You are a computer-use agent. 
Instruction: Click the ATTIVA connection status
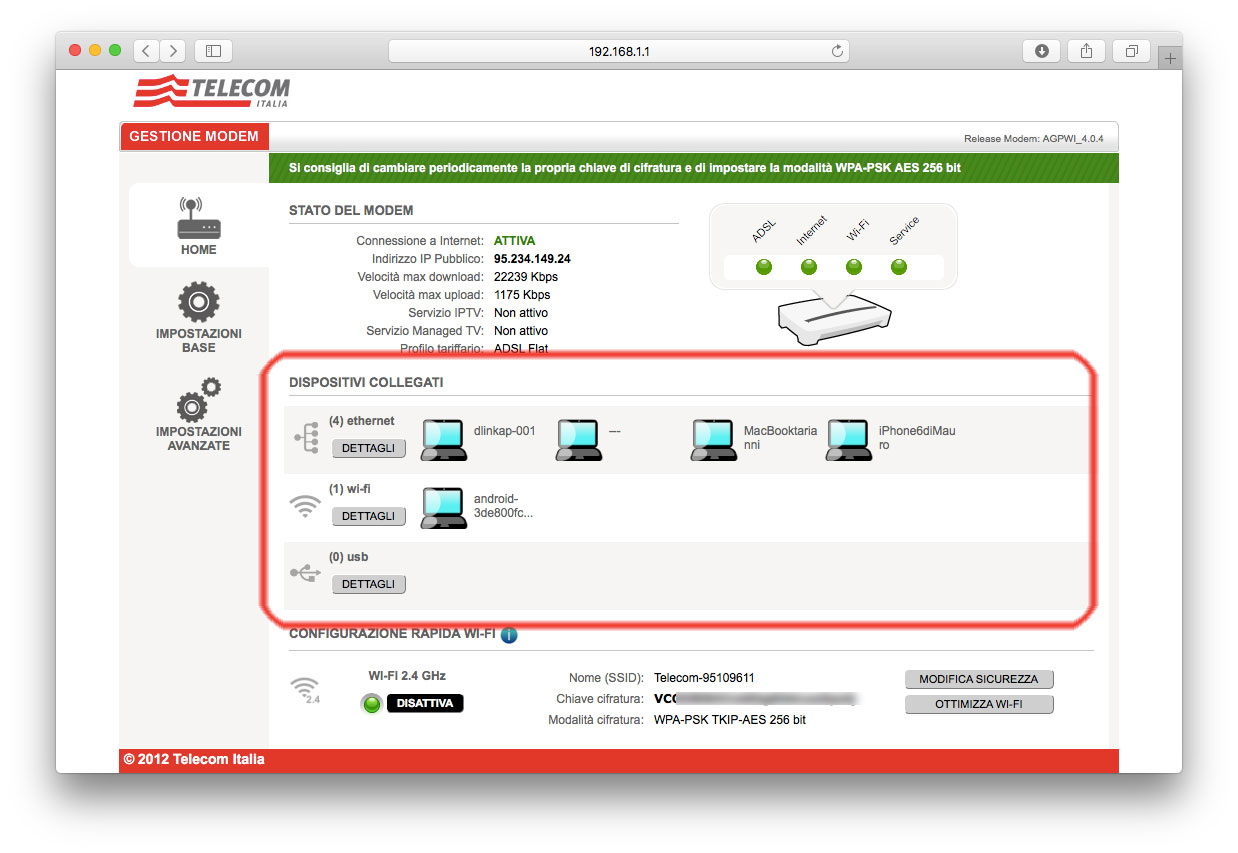click(x=514, y=241)
